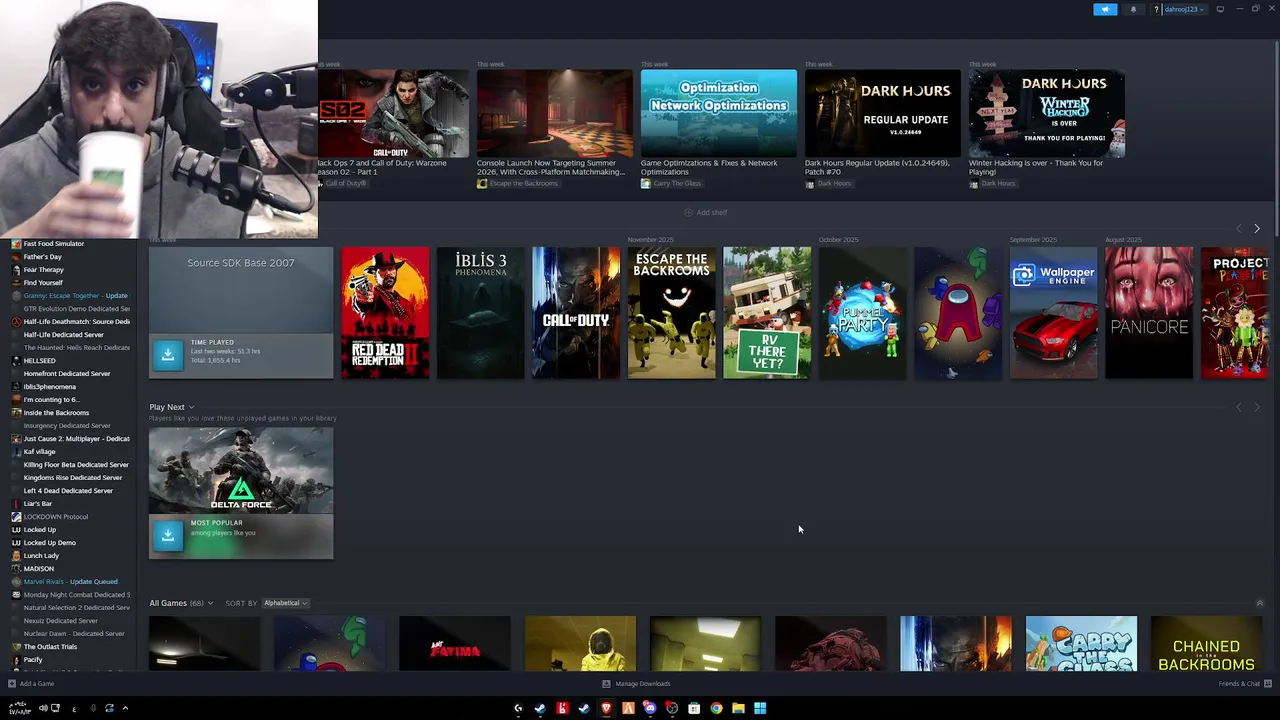Select MADiSON in library list
This screenshot has height=720, width=1280.
pos(39,569)
